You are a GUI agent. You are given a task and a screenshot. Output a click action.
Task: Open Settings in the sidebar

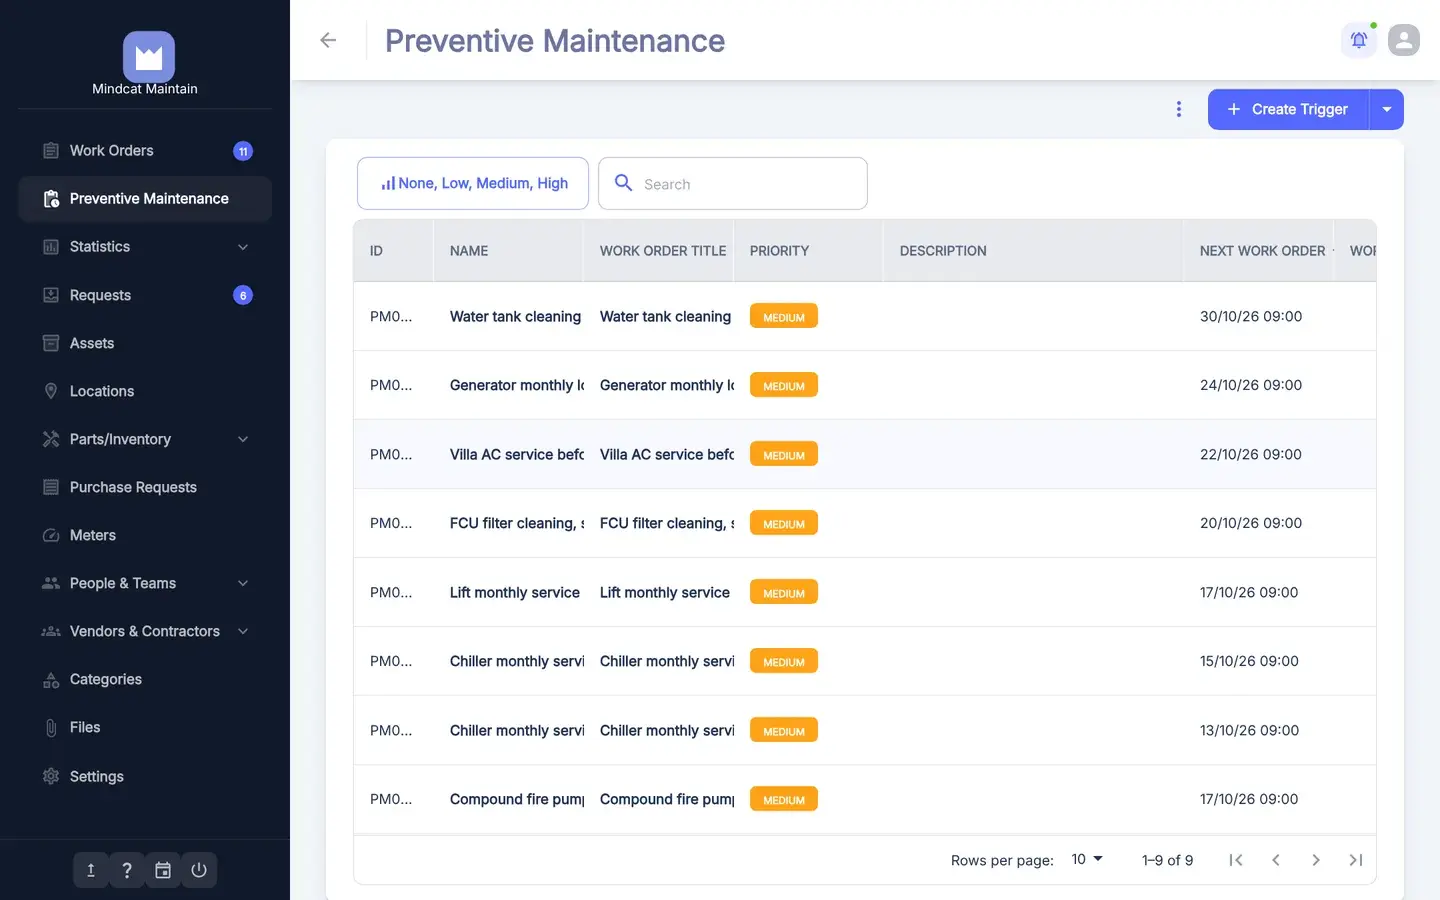[x=145, y=776]
